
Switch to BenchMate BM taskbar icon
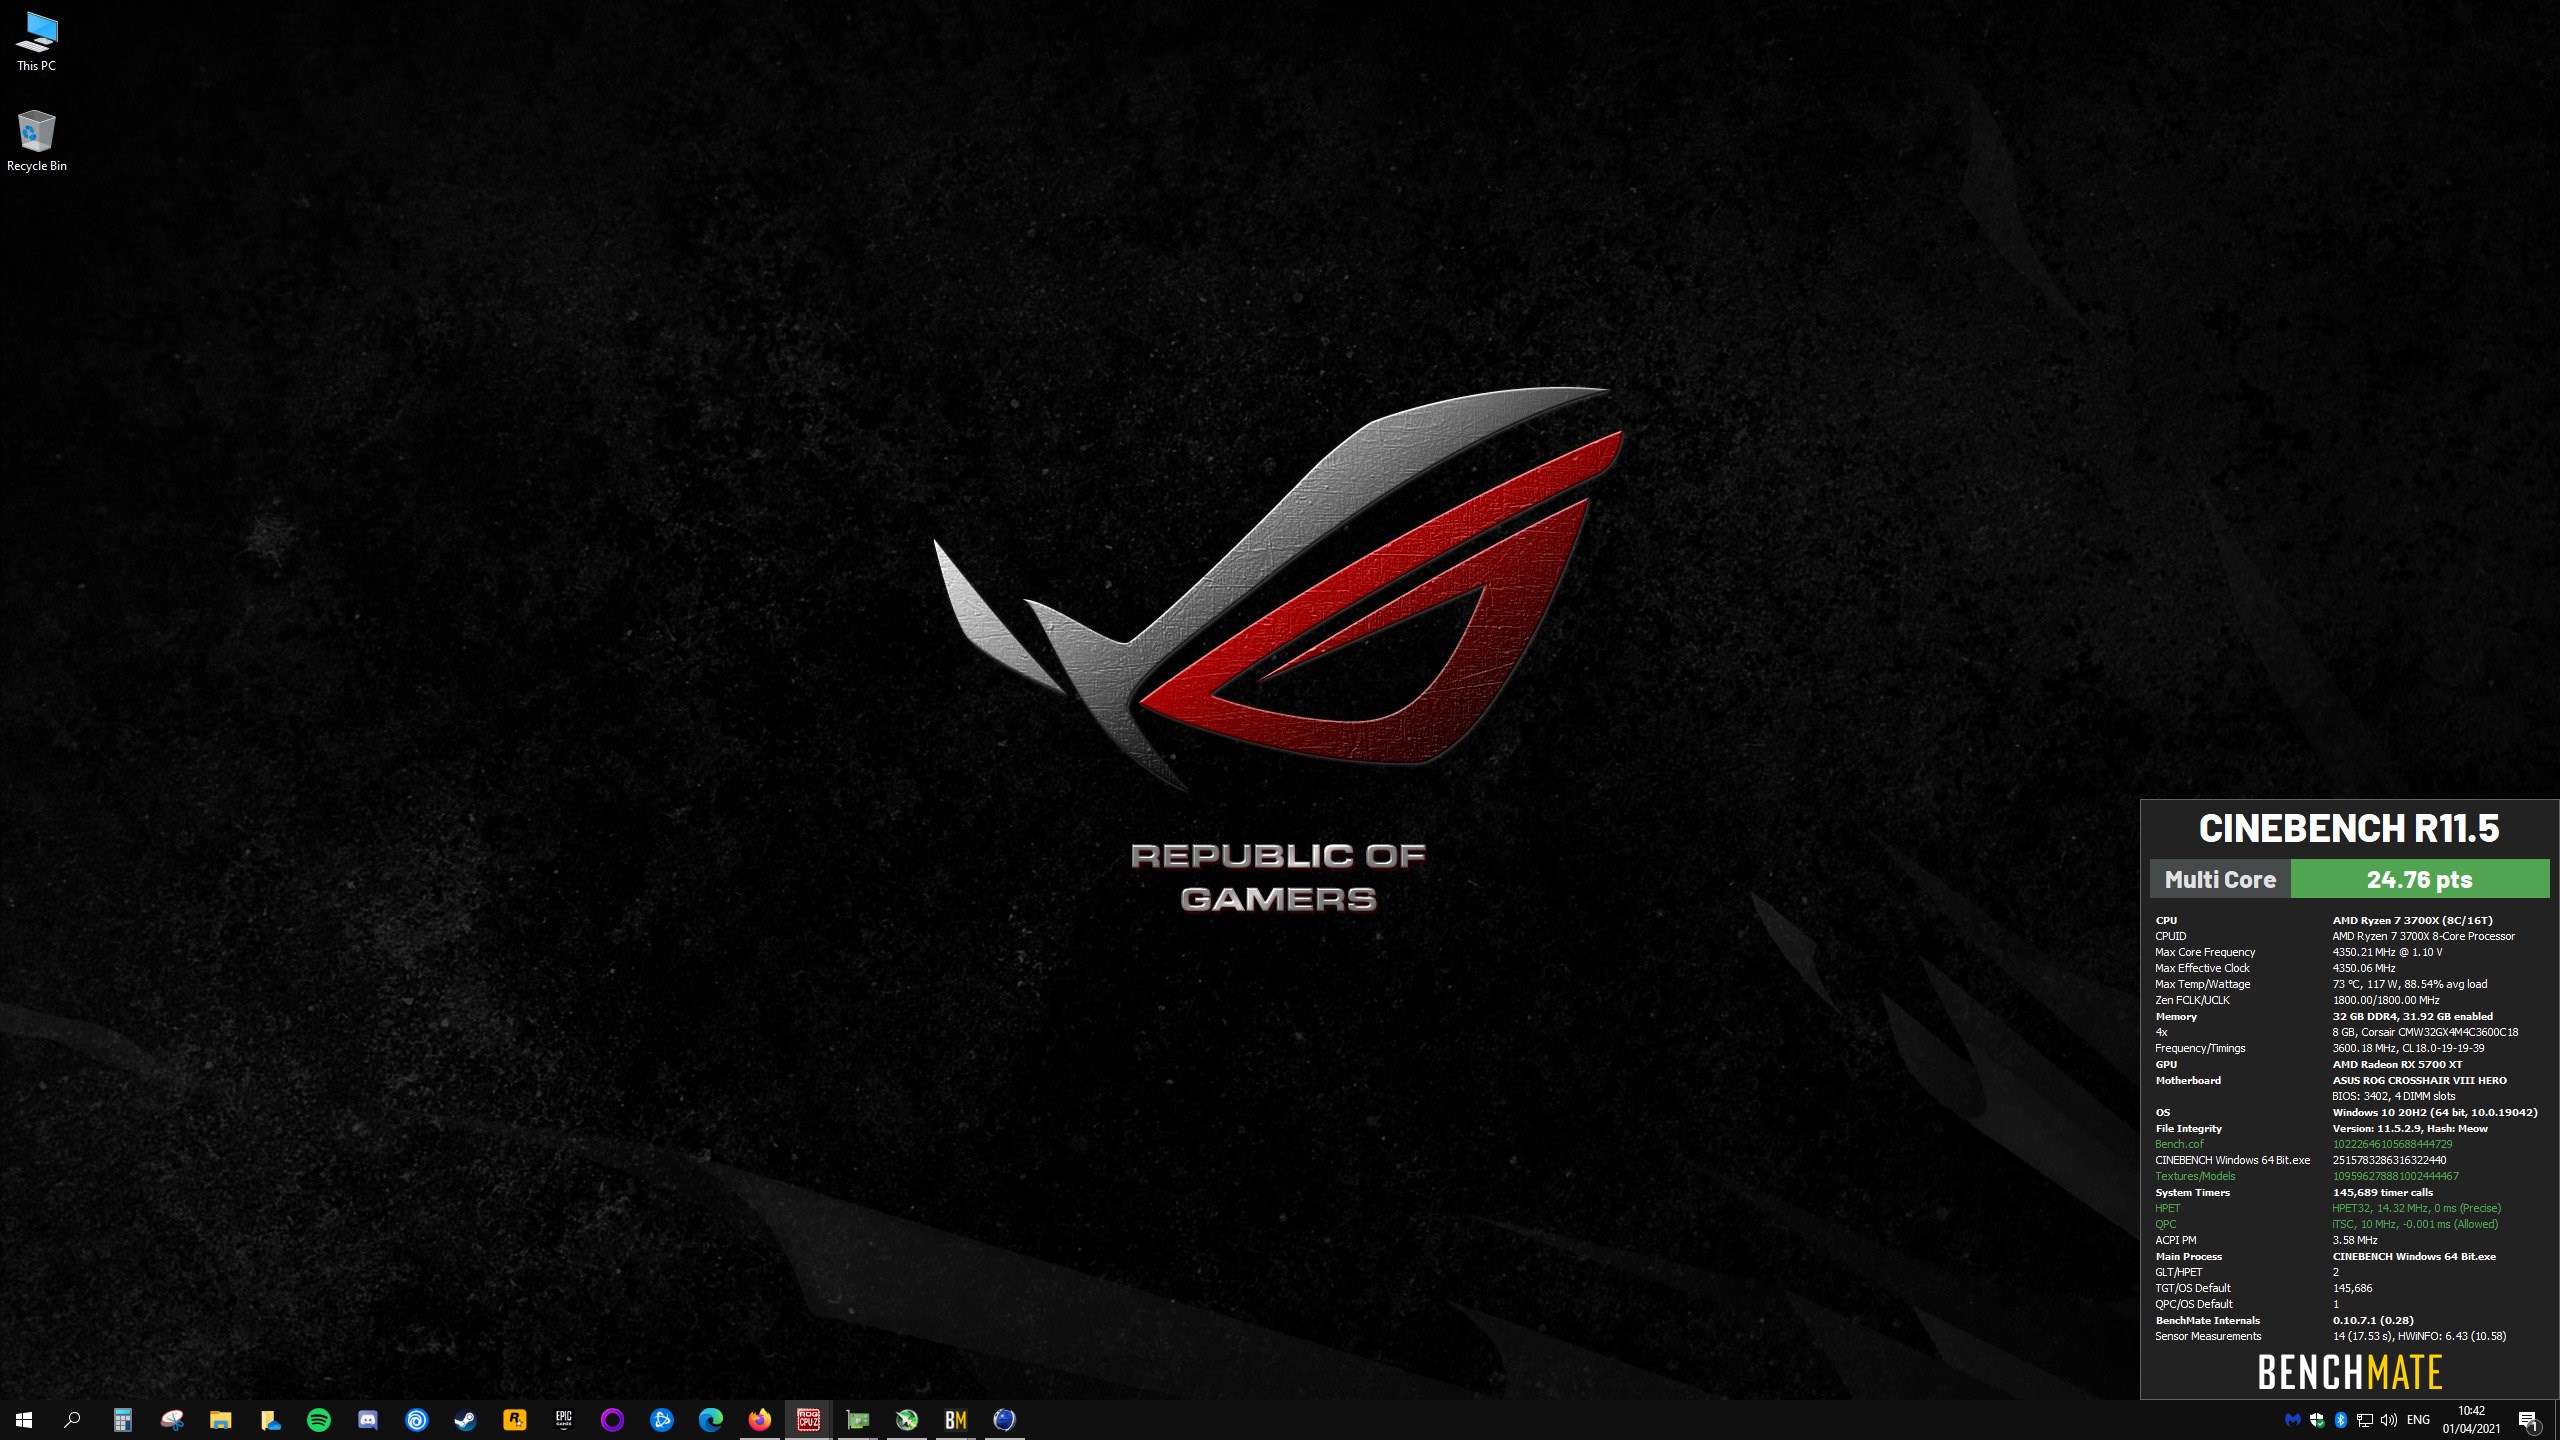(956, 1420)
